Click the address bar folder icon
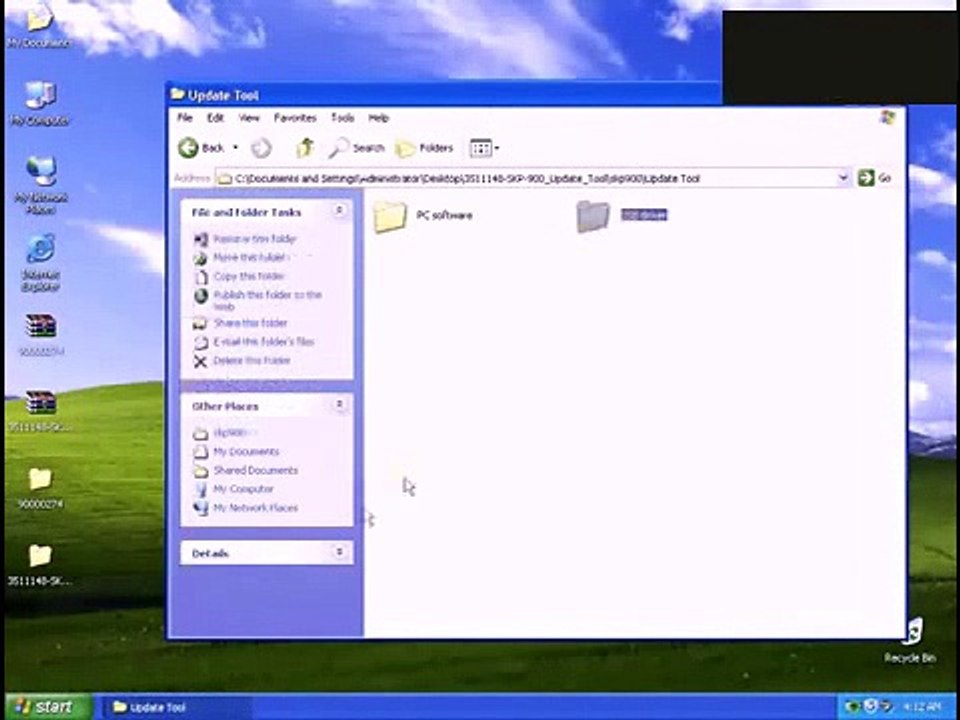This screenshot has height=720, width=960. click(x=225, y=178)
